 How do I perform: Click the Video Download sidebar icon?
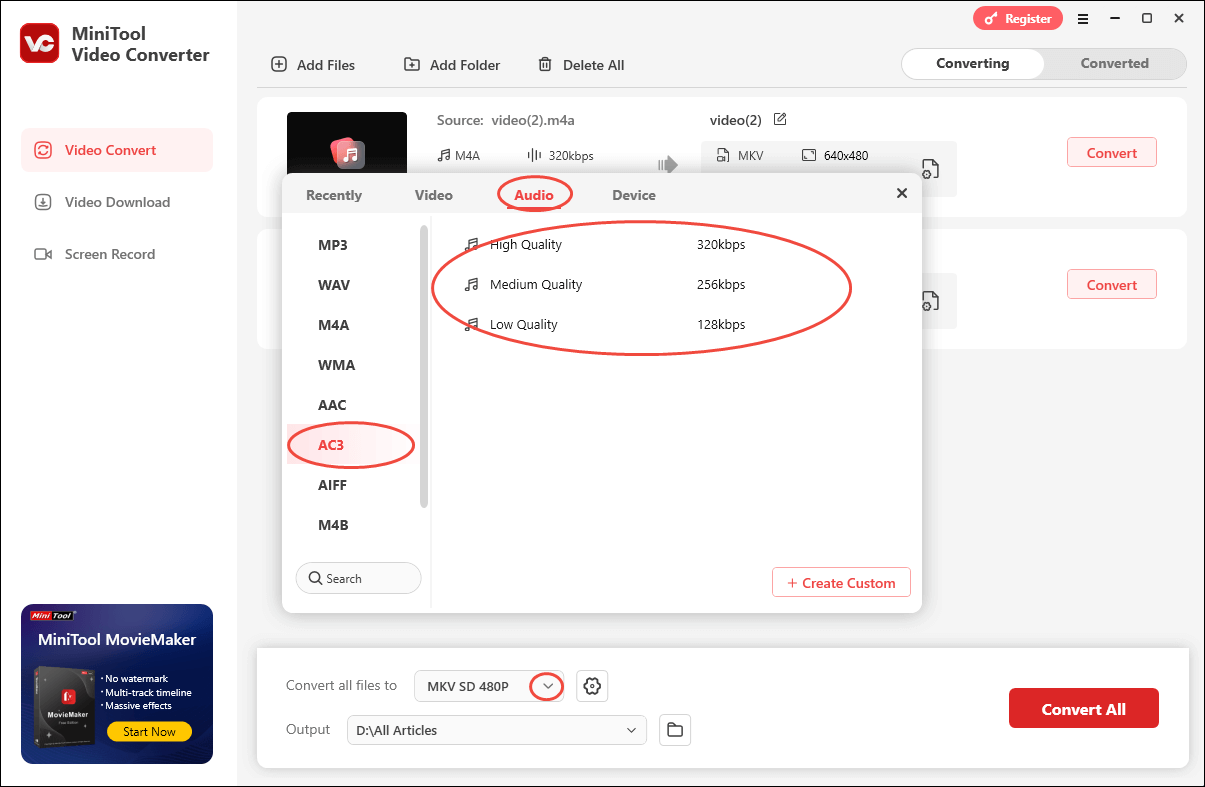point(43,202)
